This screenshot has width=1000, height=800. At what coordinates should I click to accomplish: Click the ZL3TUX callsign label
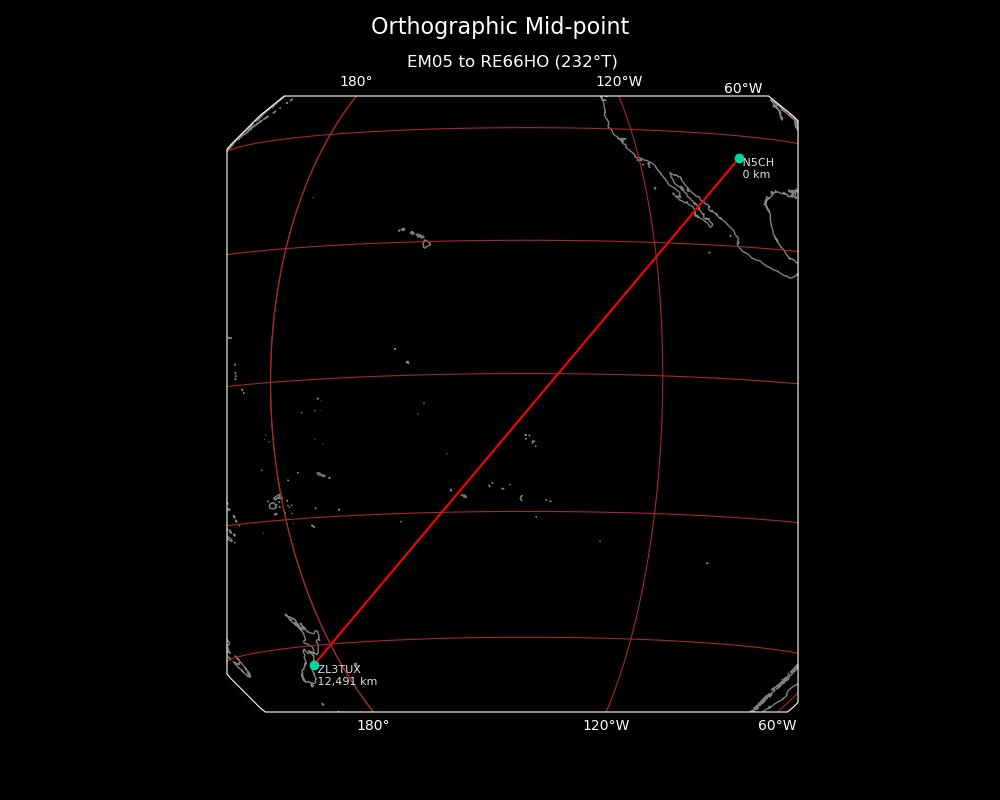coord(339,669)
